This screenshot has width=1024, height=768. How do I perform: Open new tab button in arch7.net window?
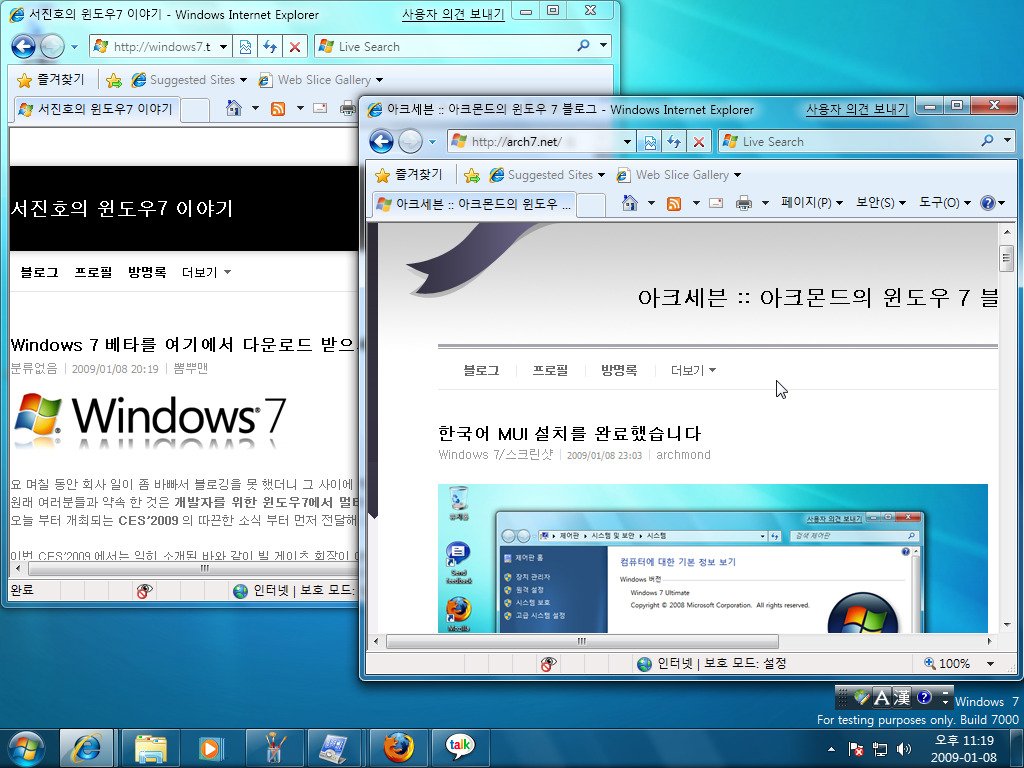591,204
